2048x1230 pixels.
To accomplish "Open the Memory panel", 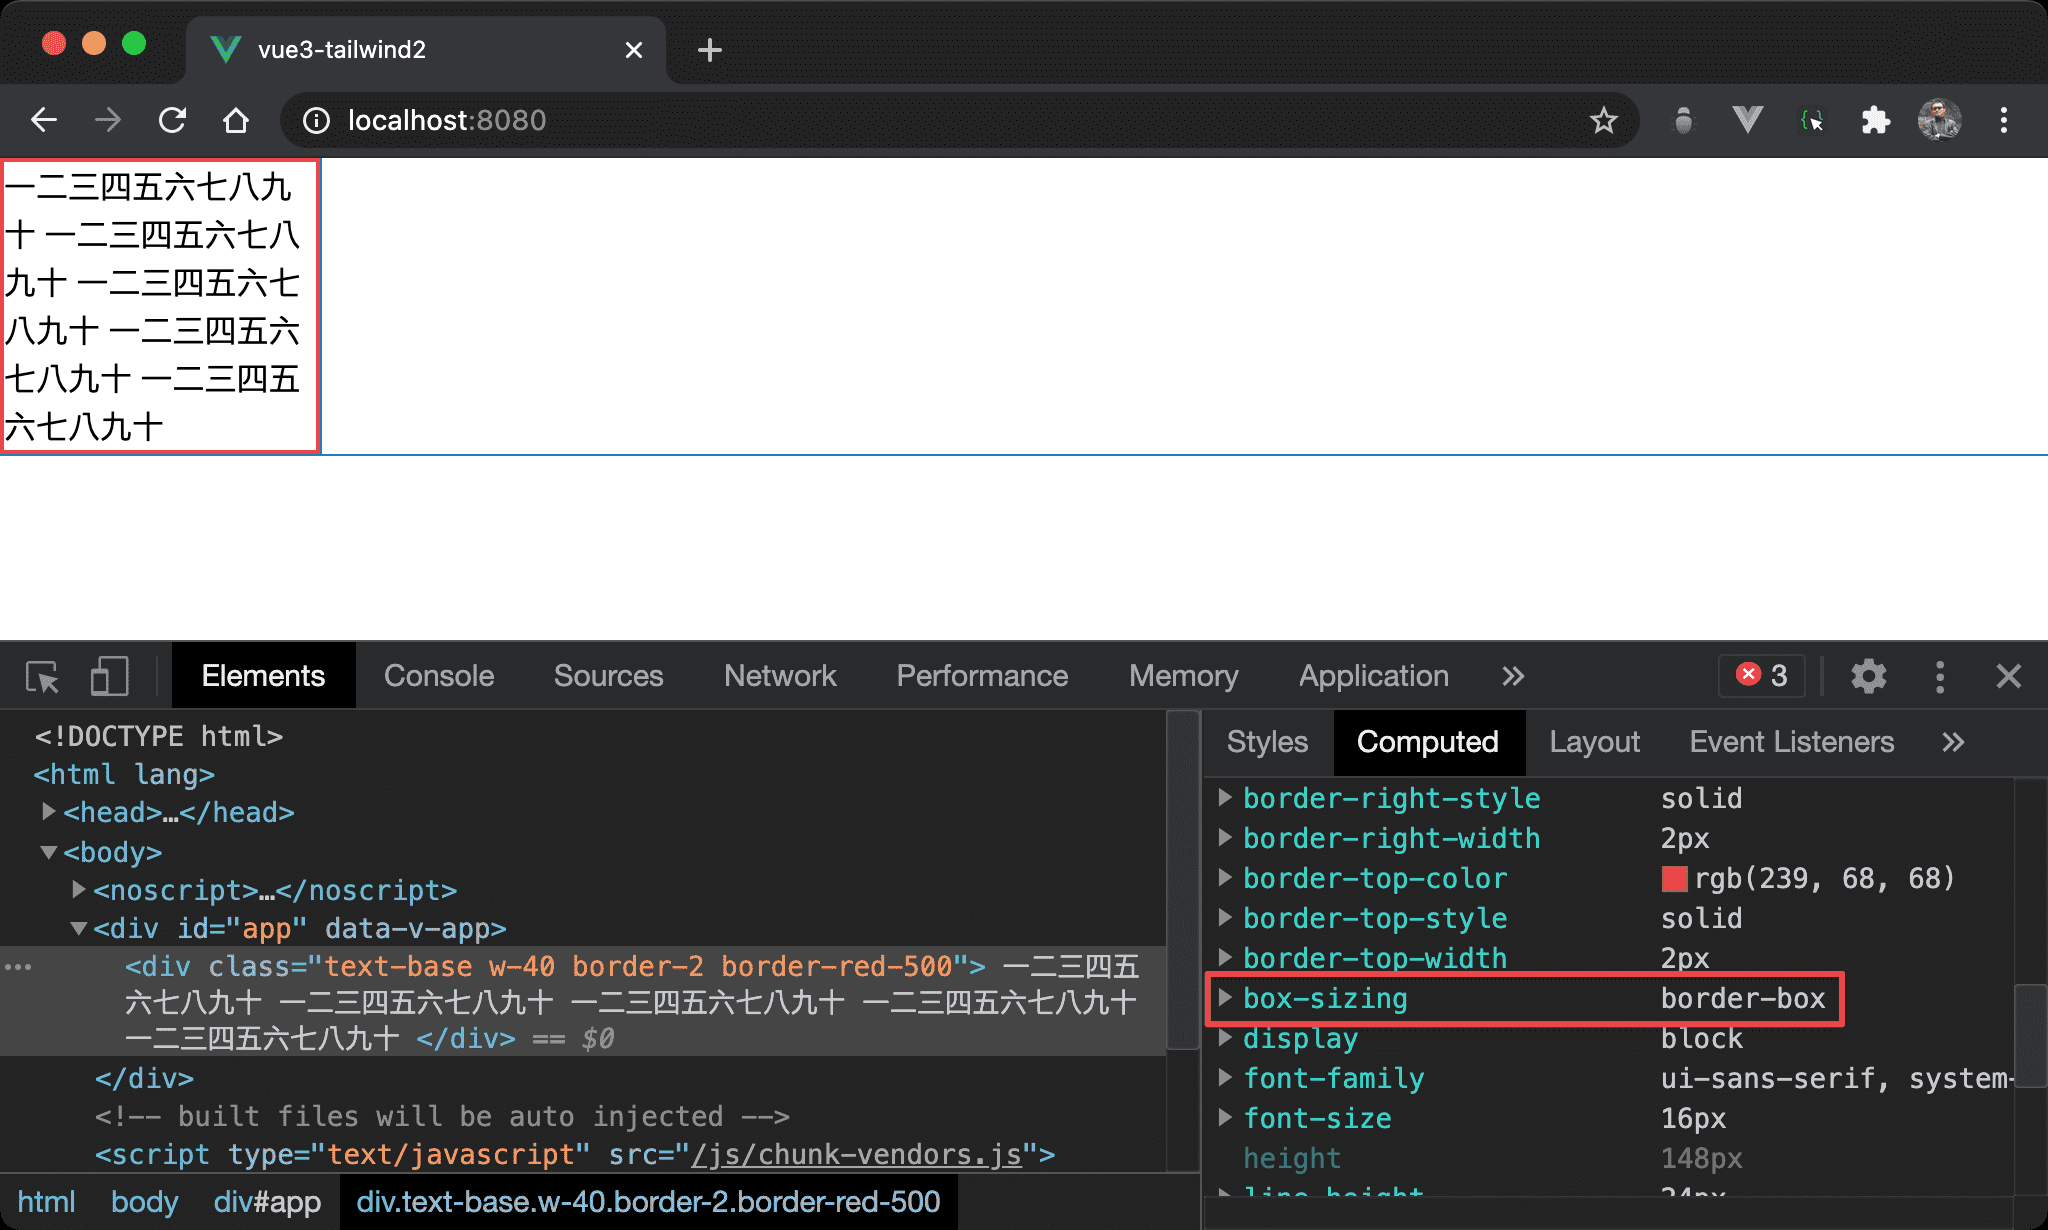I will (1183, 676).
